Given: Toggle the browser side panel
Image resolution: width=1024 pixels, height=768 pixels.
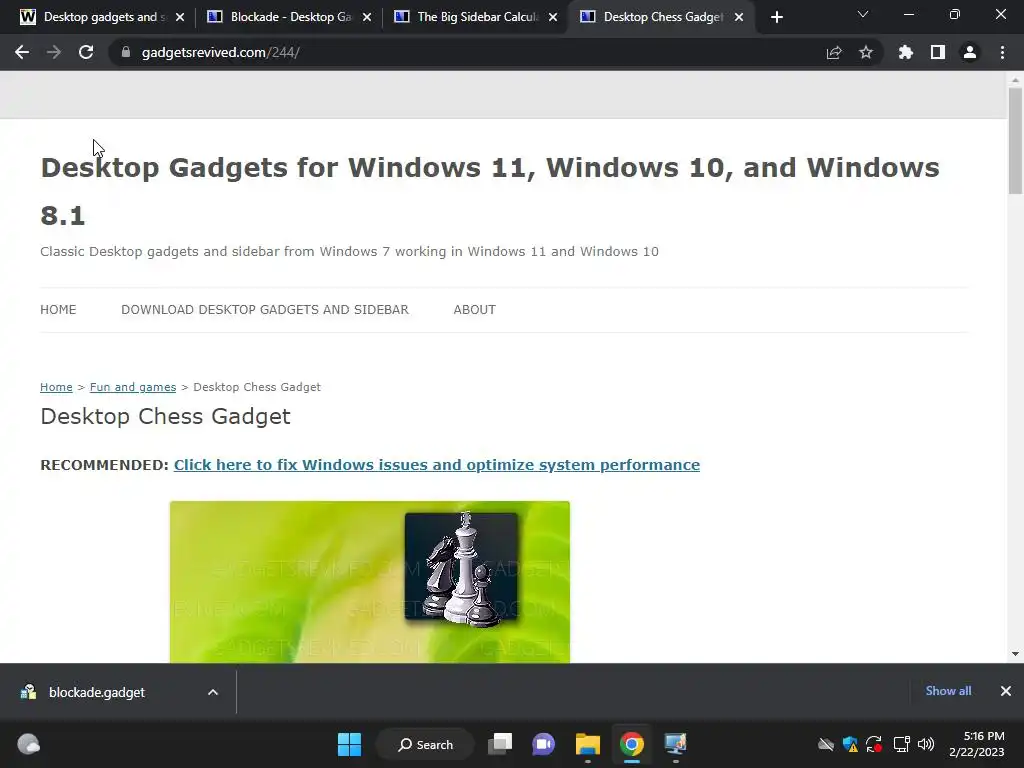Looking at the screenshot, I should pyautogui.click(x=938, y=52).
